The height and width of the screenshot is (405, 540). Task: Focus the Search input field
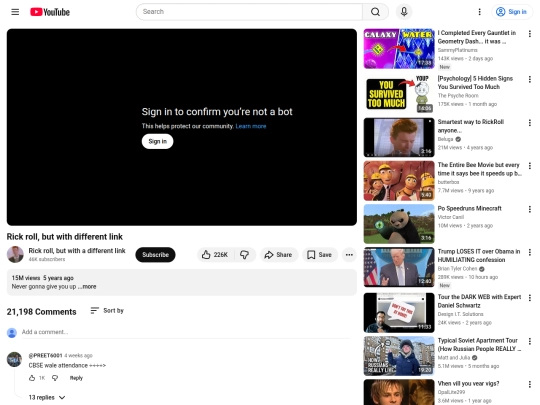point(249,12)
